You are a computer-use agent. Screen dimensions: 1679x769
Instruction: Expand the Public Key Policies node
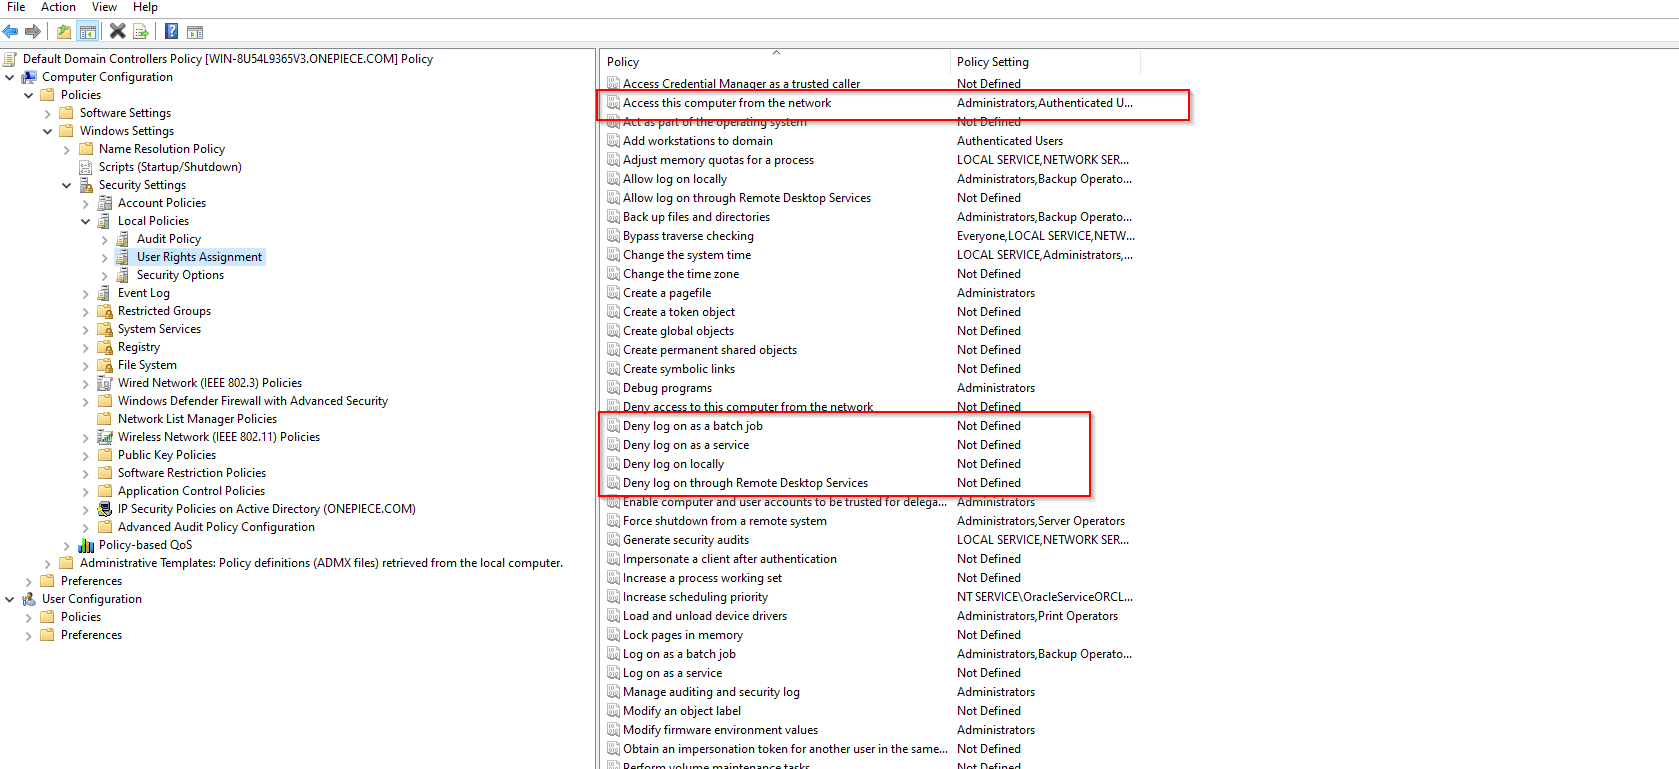(86, 455)
